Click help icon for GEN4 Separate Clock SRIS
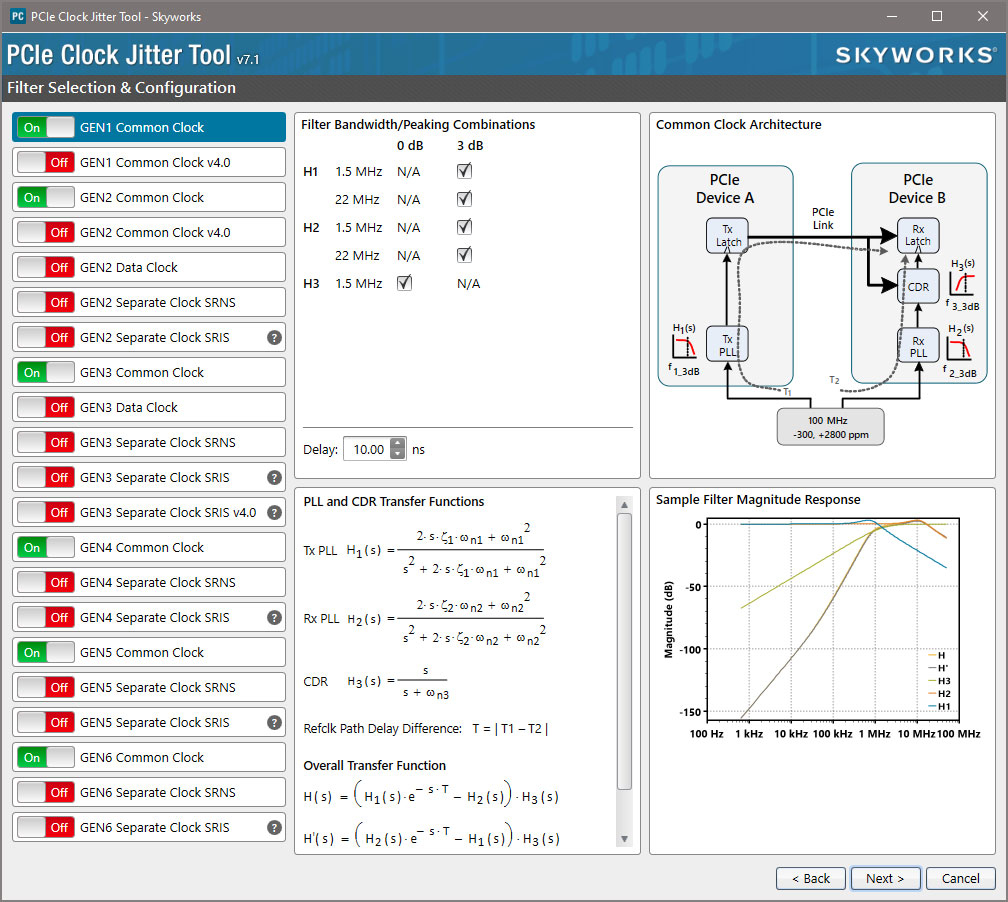Viewport: 1008px width, 902px height. tap(274, 618)
